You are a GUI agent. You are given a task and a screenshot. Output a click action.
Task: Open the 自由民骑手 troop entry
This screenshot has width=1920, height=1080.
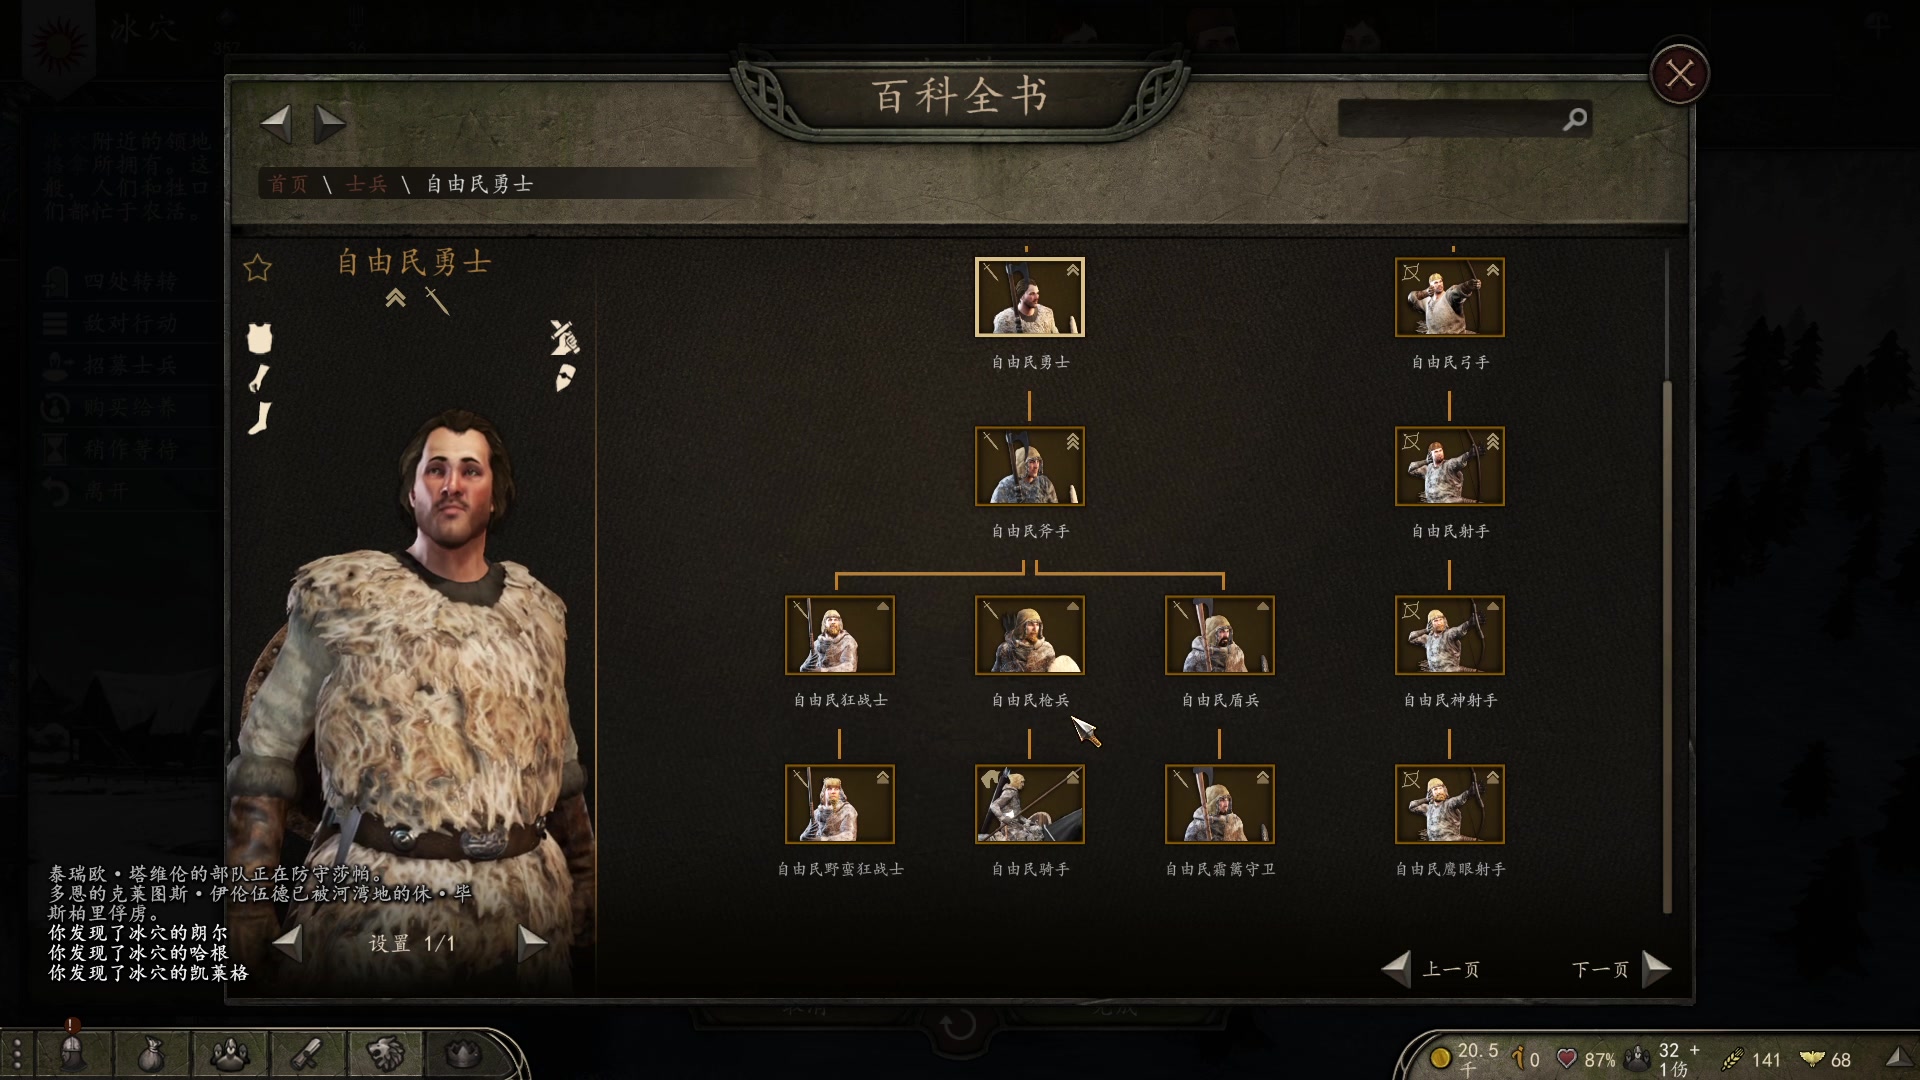[1030, 804]
